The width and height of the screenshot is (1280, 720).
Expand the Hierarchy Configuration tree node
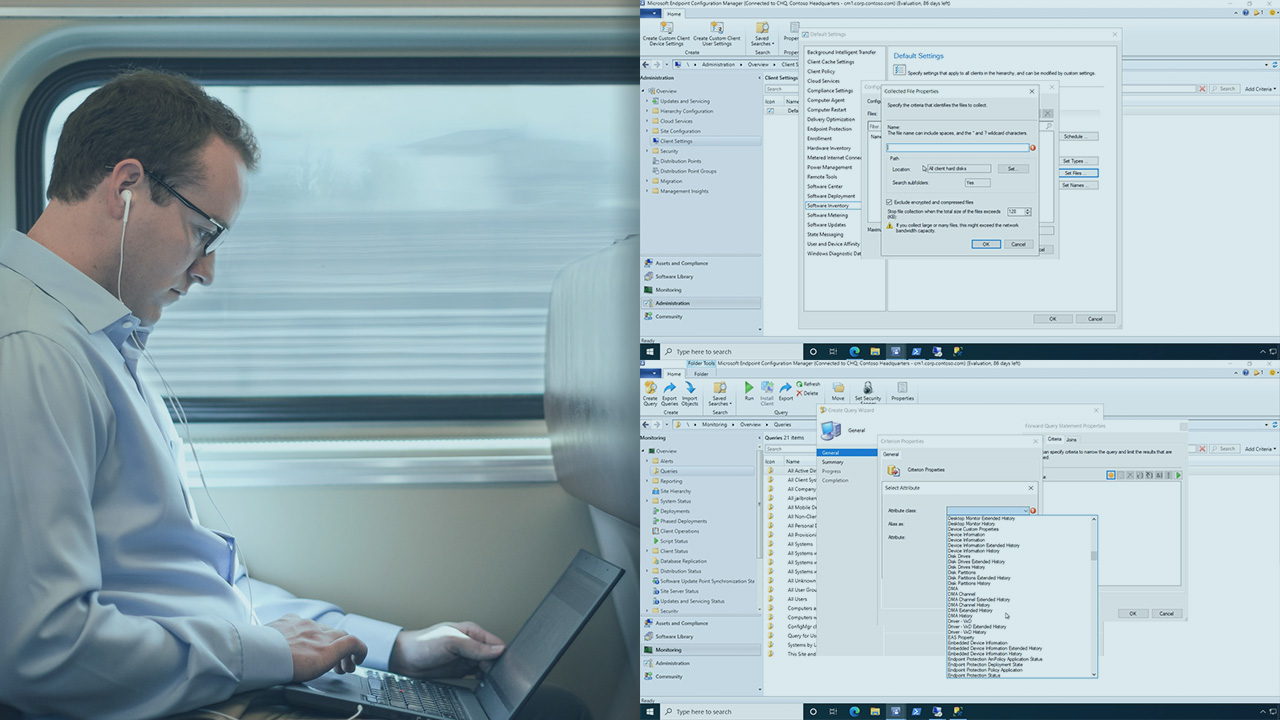click(647, 111)
